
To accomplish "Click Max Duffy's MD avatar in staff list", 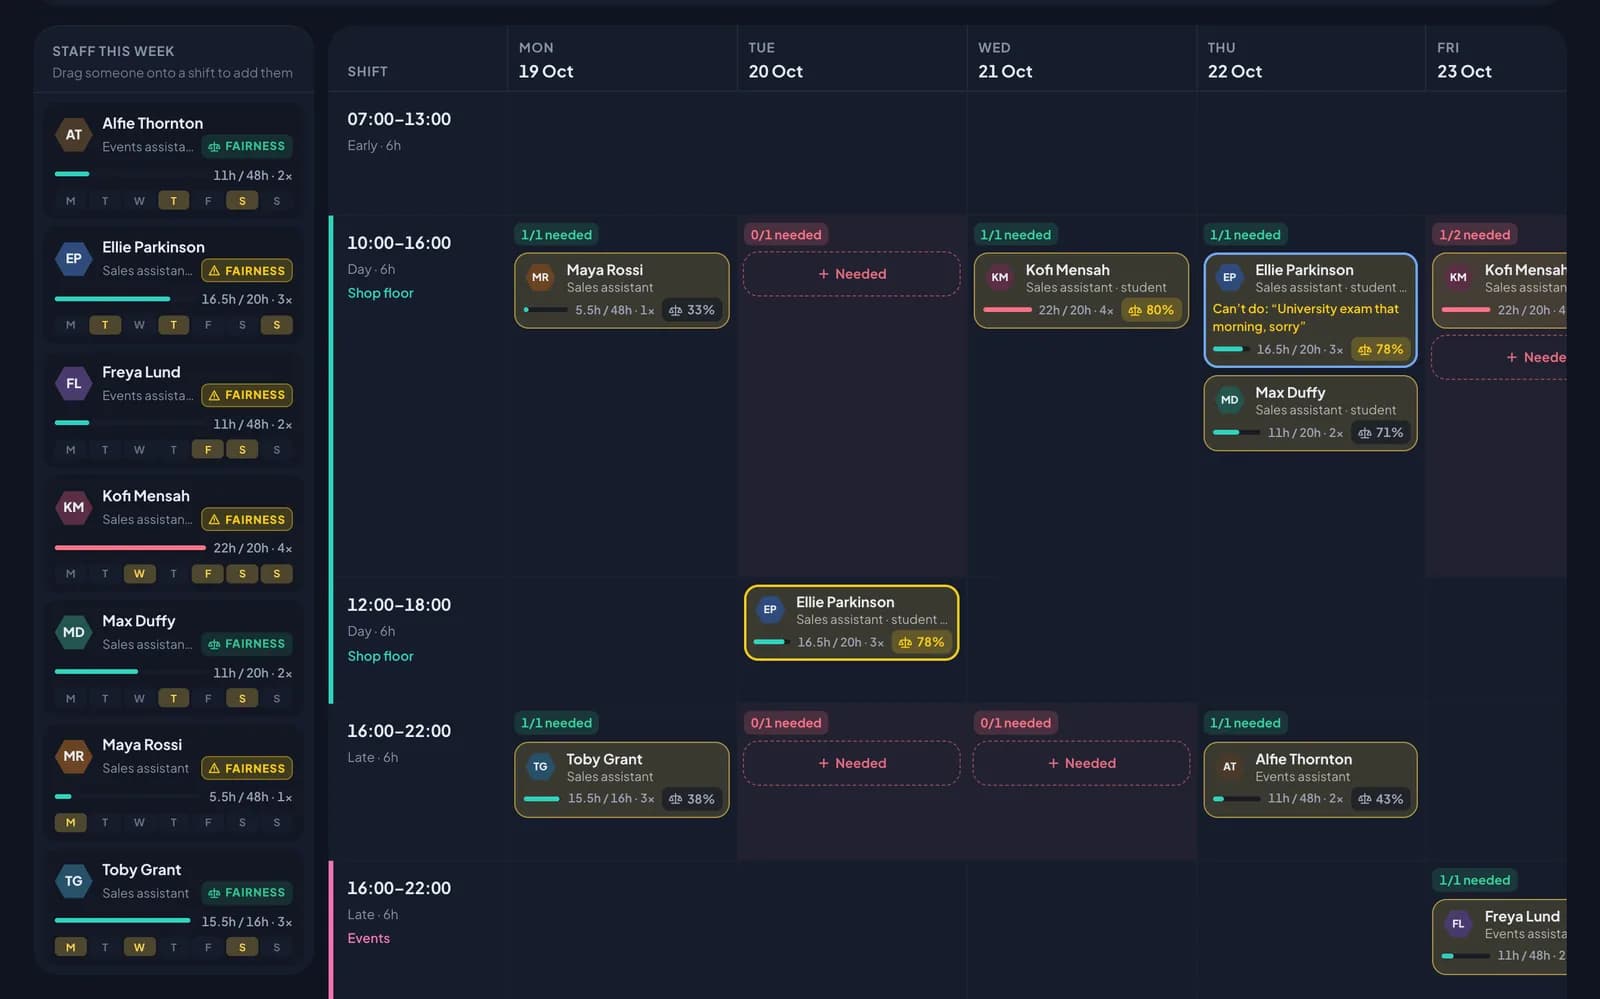I will (x=74, y=633).
